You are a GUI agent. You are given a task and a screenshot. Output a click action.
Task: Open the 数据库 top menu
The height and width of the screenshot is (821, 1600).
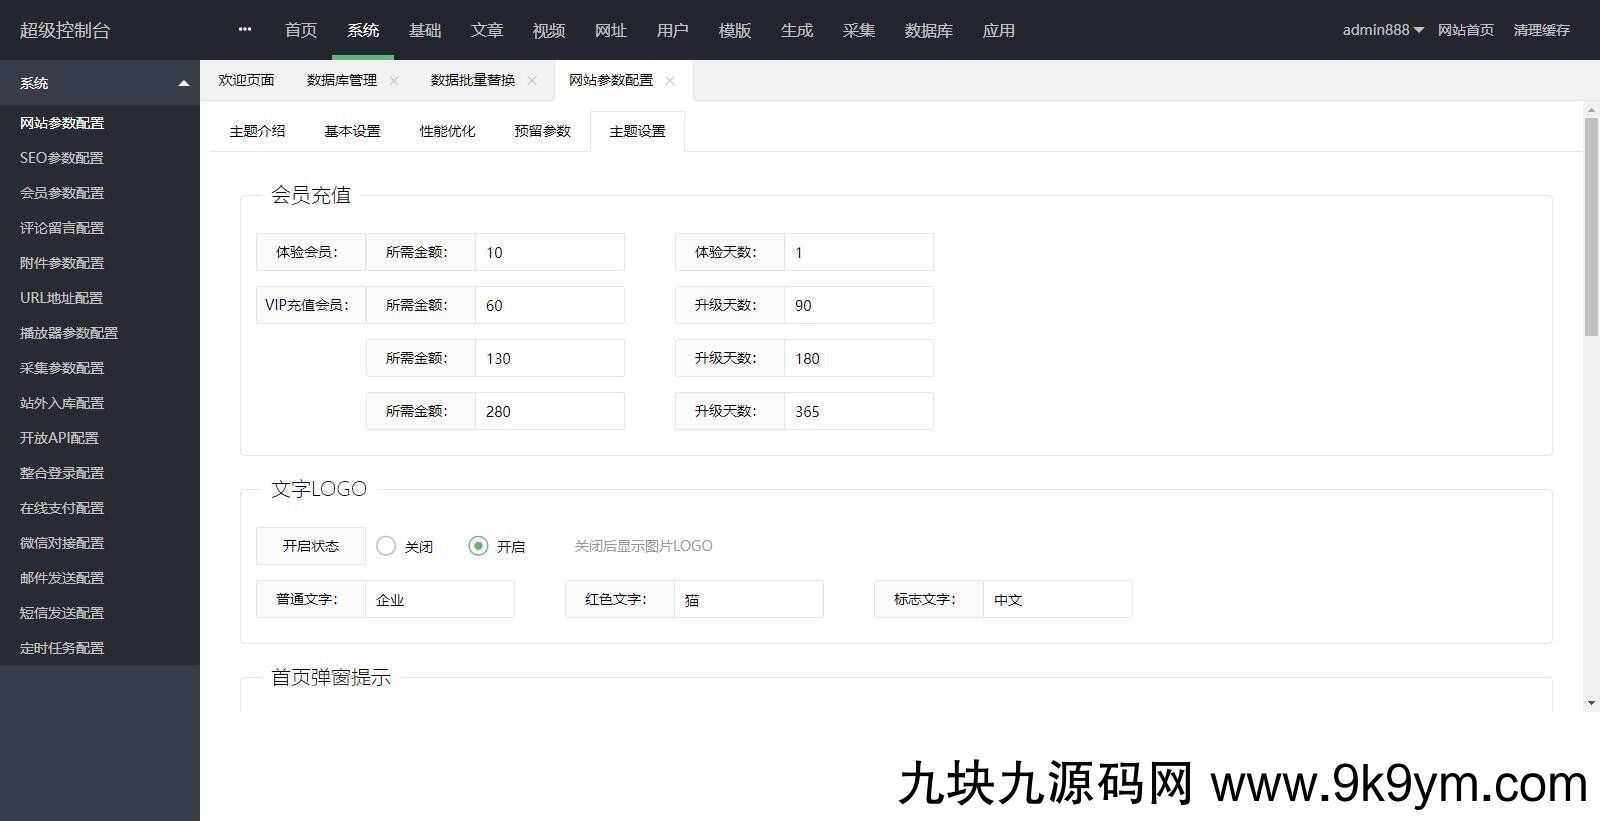[x=928, y=31]
